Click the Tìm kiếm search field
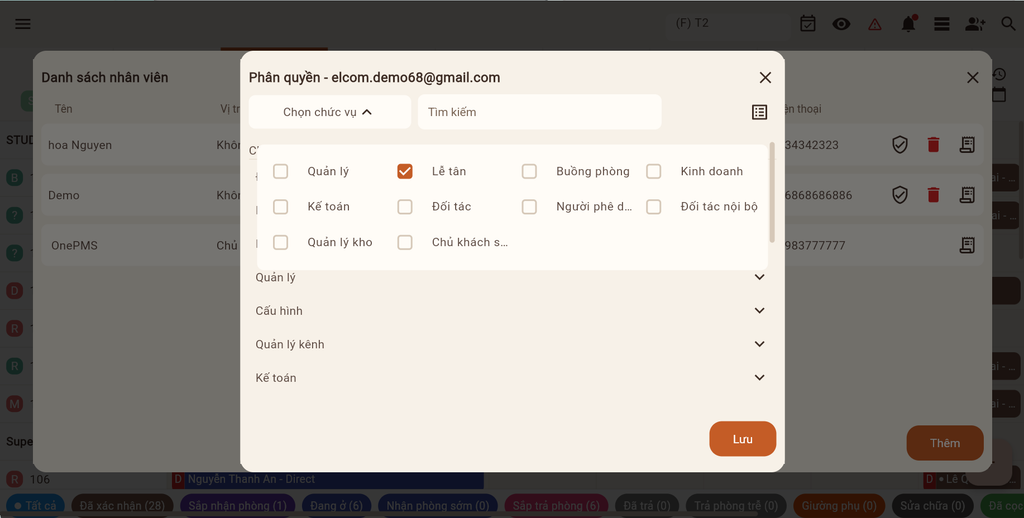This screenshot has width=1024, height=518. (x=539, y=112)
